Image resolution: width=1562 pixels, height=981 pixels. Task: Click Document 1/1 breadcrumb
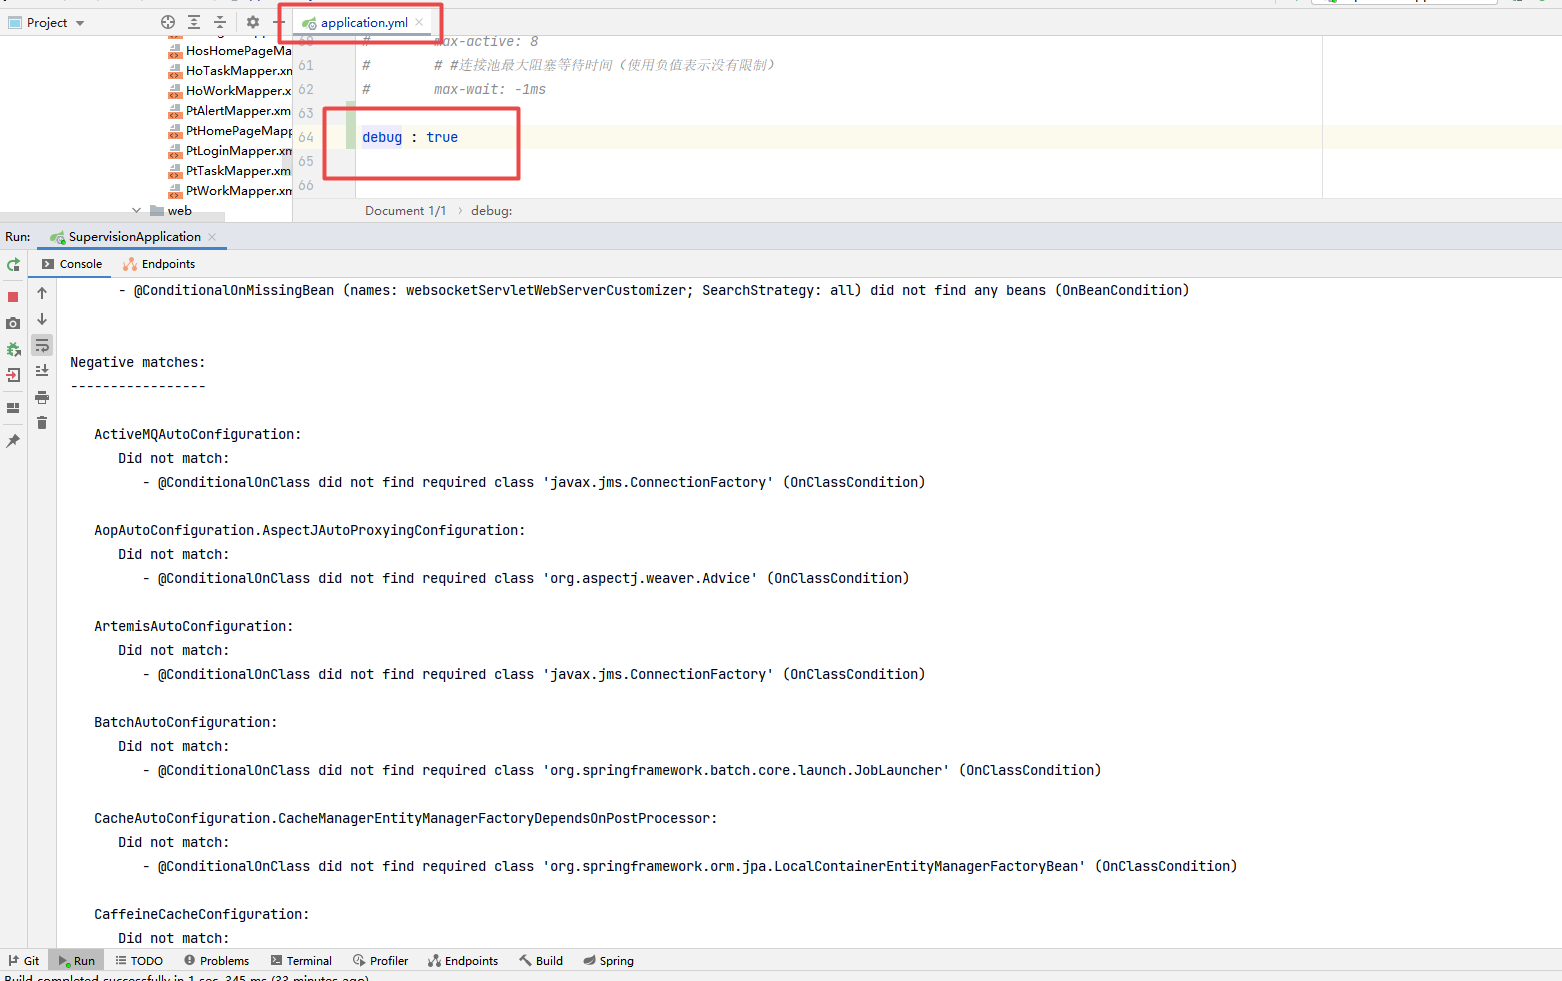405,211
